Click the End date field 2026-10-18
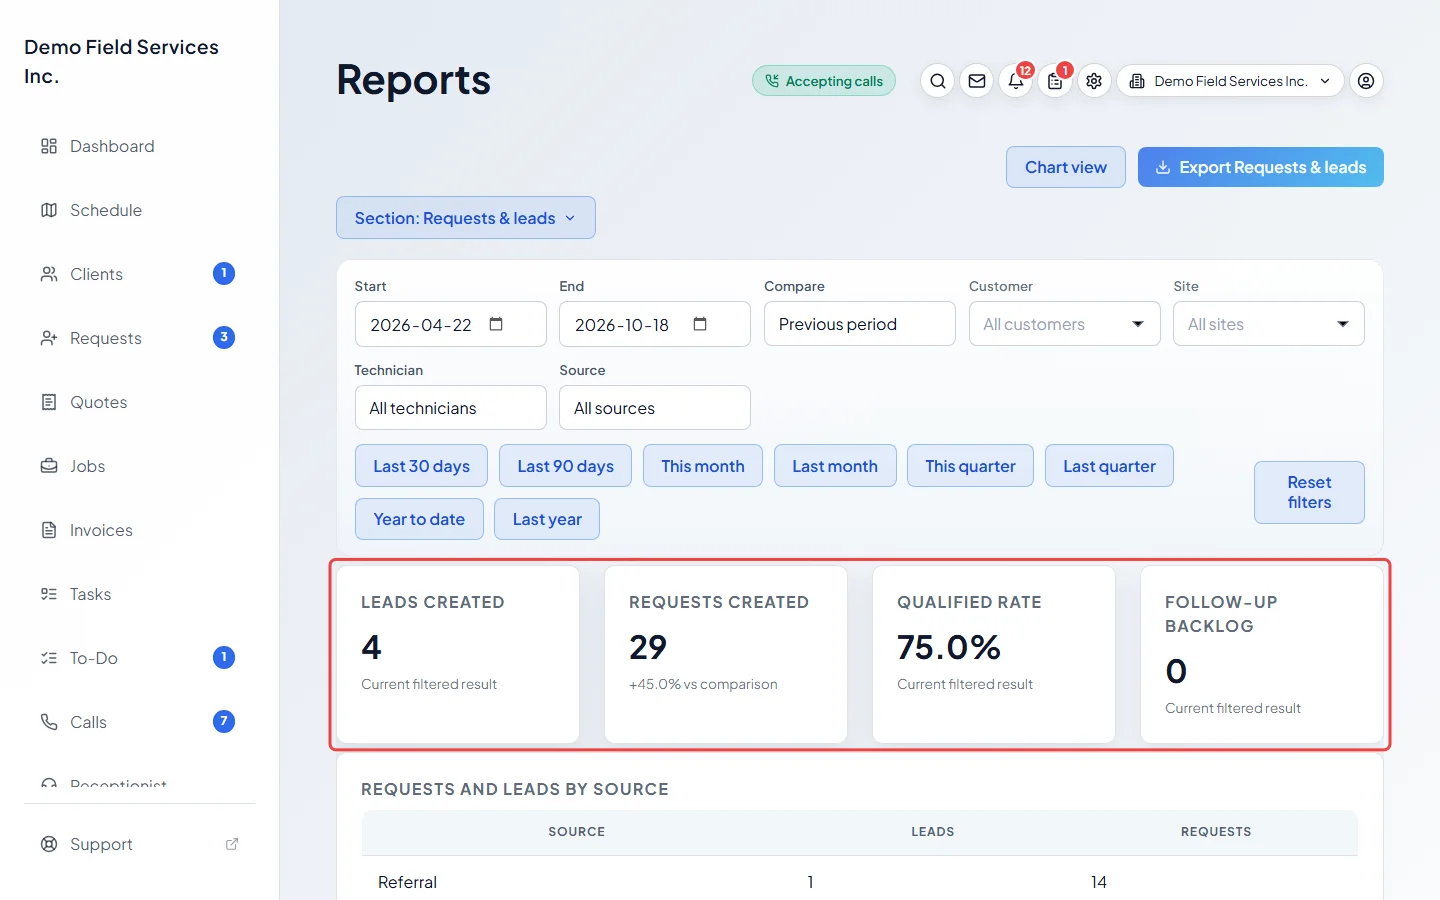The image size is (1440, 900). point(655,324)
